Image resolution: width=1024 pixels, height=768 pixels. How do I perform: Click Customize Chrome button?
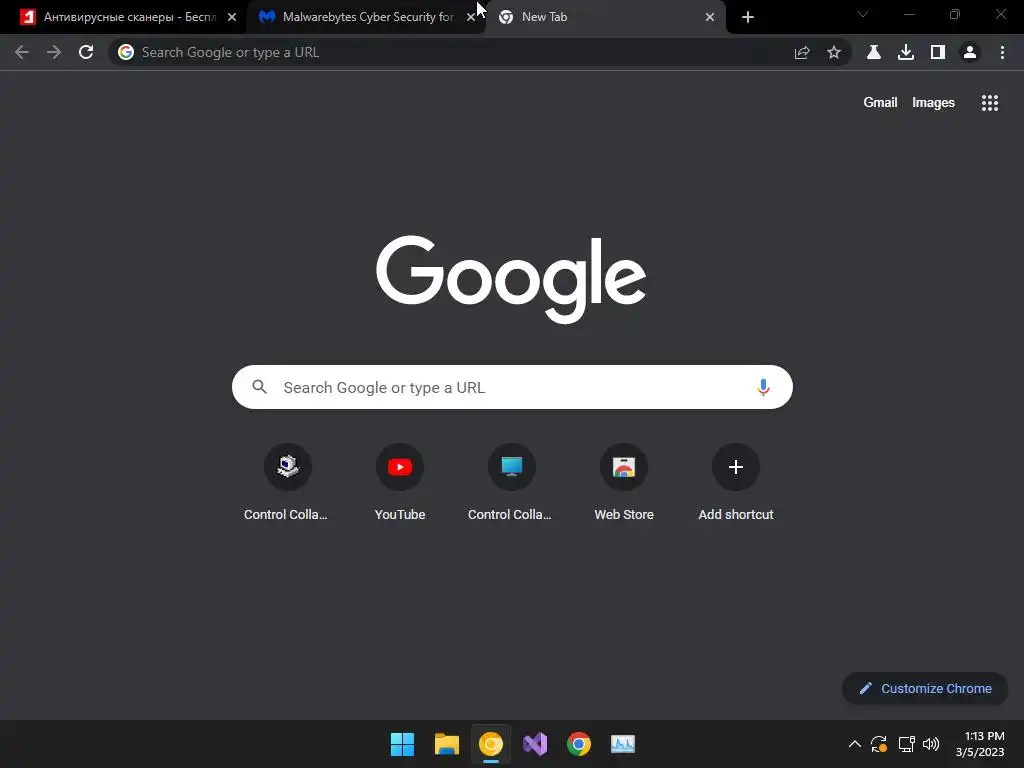(x=925, y=688)
